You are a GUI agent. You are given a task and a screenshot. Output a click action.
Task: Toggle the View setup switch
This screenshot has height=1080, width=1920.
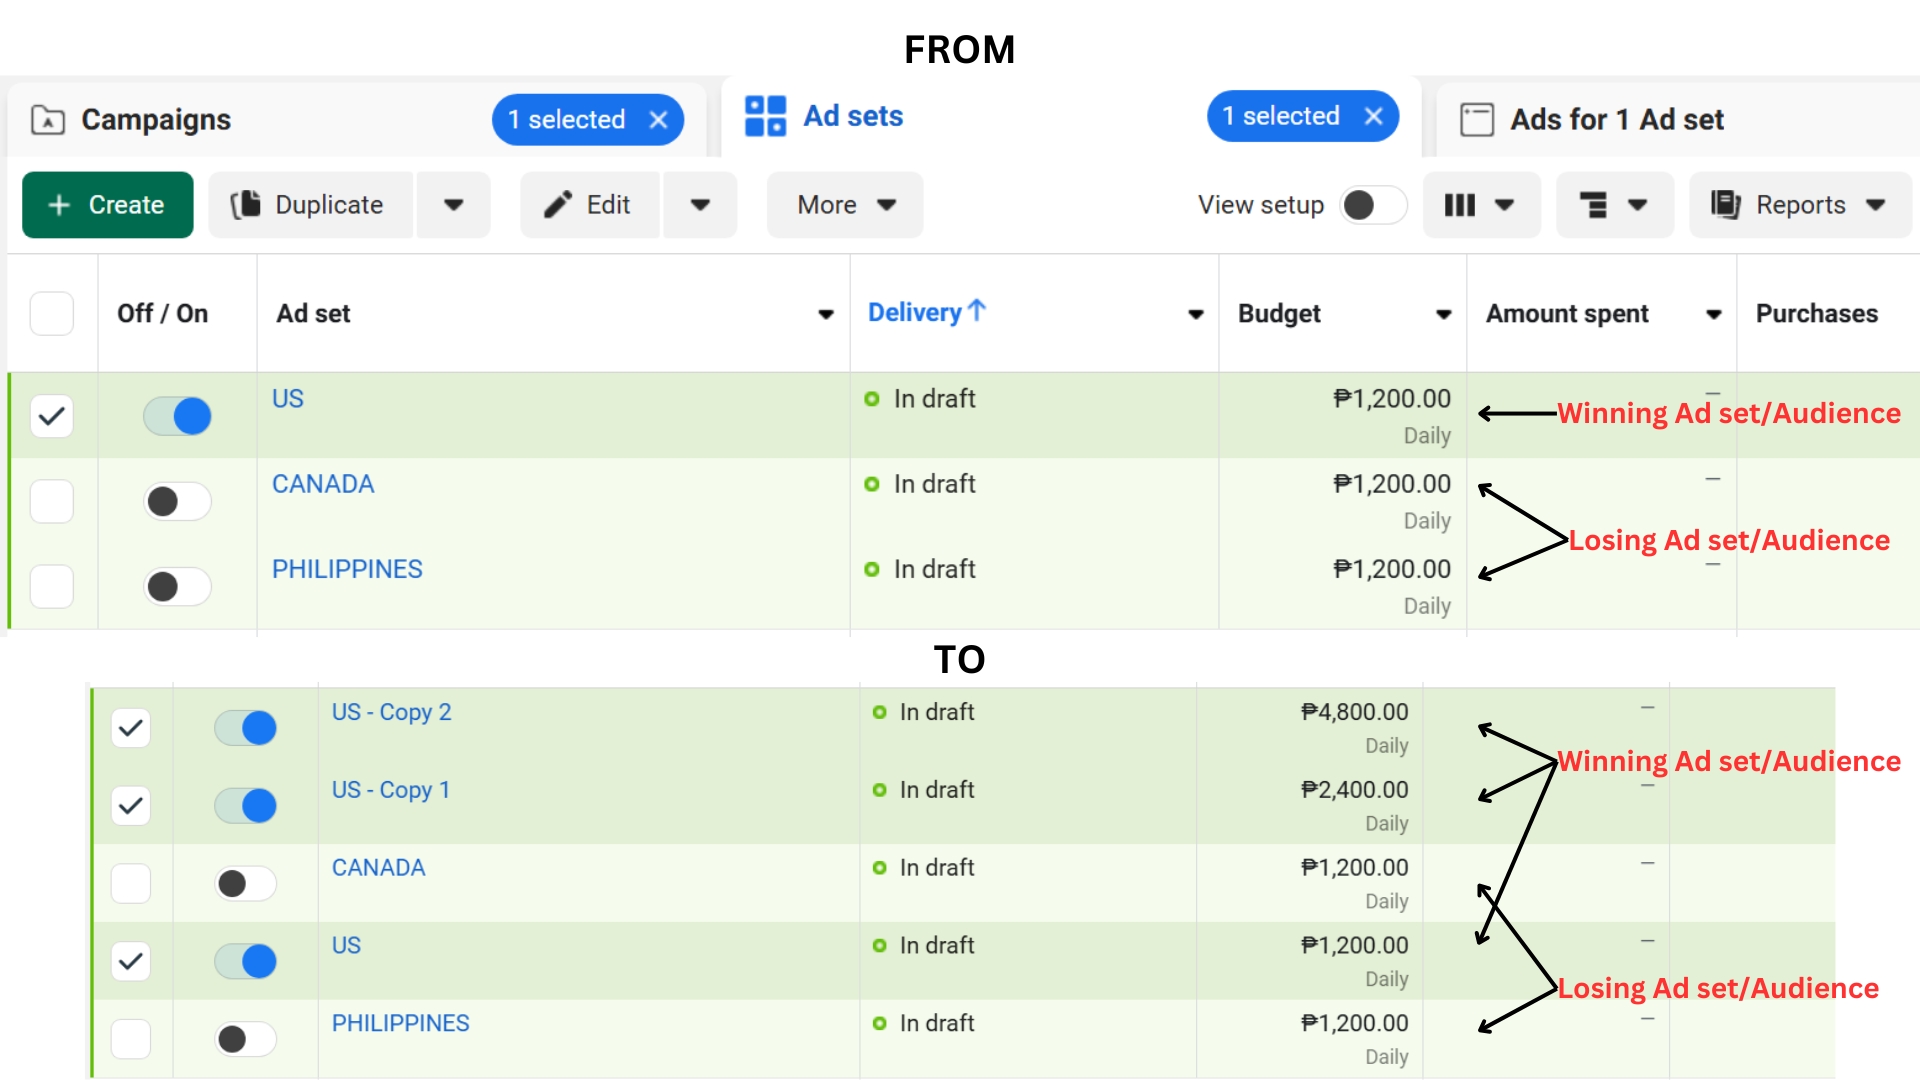click(1372, 205)
